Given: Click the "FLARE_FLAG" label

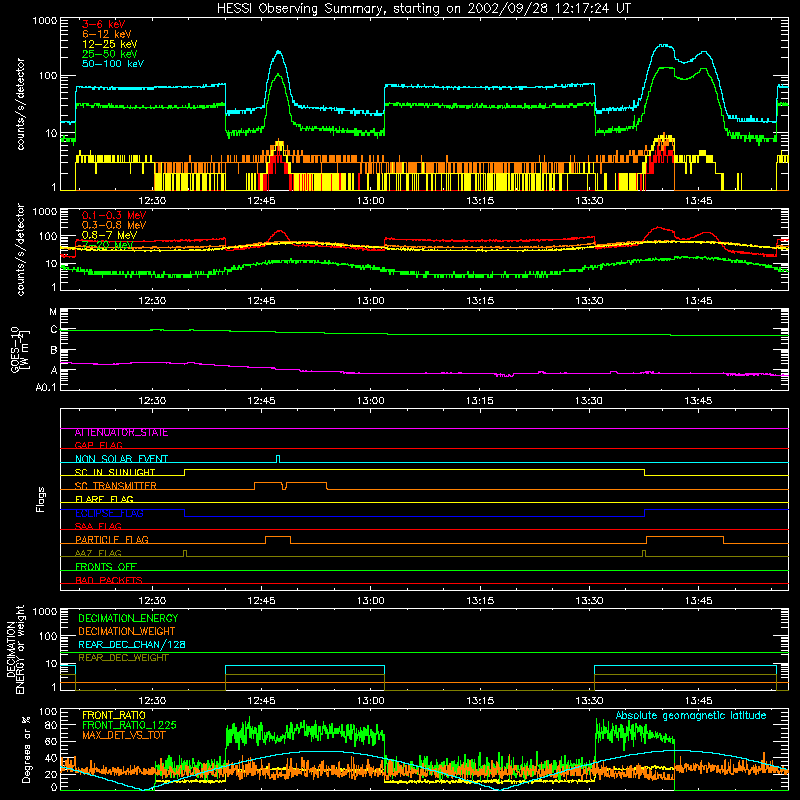Looking at the screenshot, I should click(104, 499).
